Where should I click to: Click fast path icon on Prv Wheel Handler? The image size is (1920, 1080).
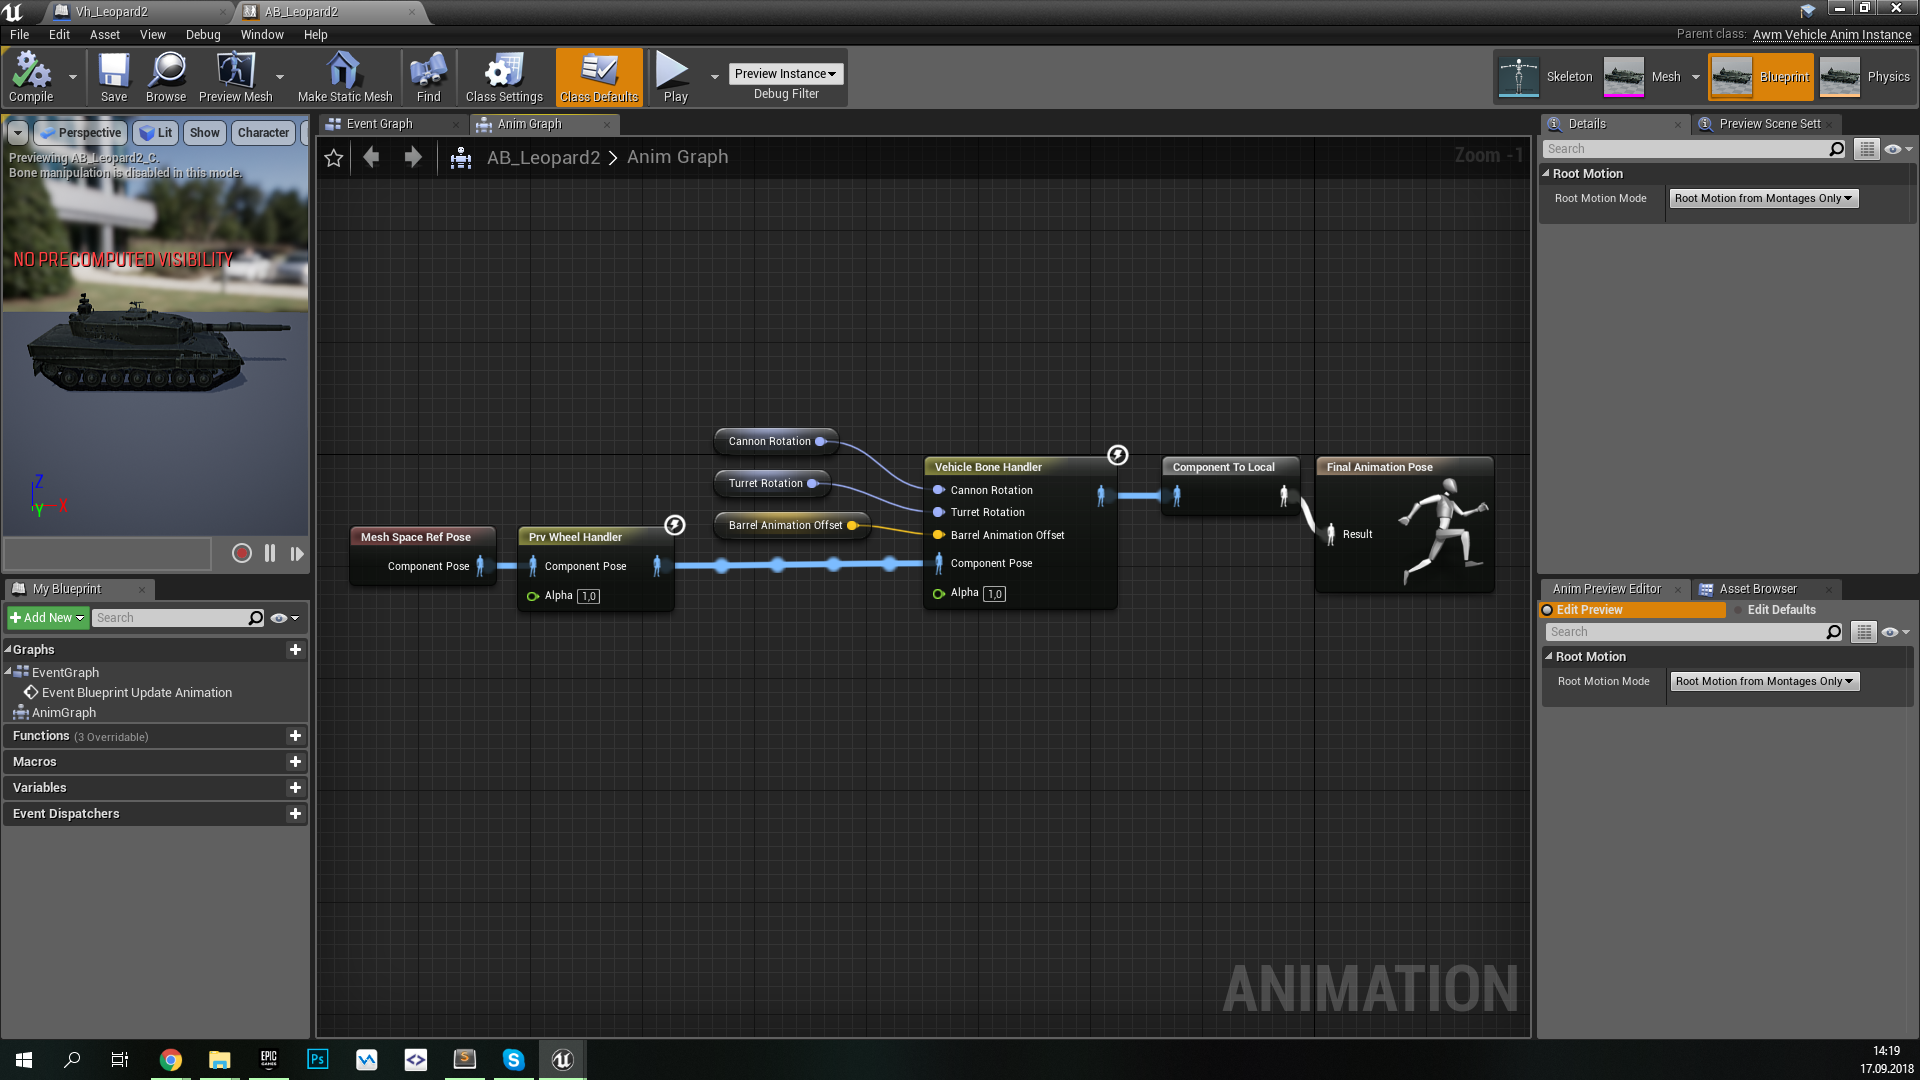(x=675, y=525)
